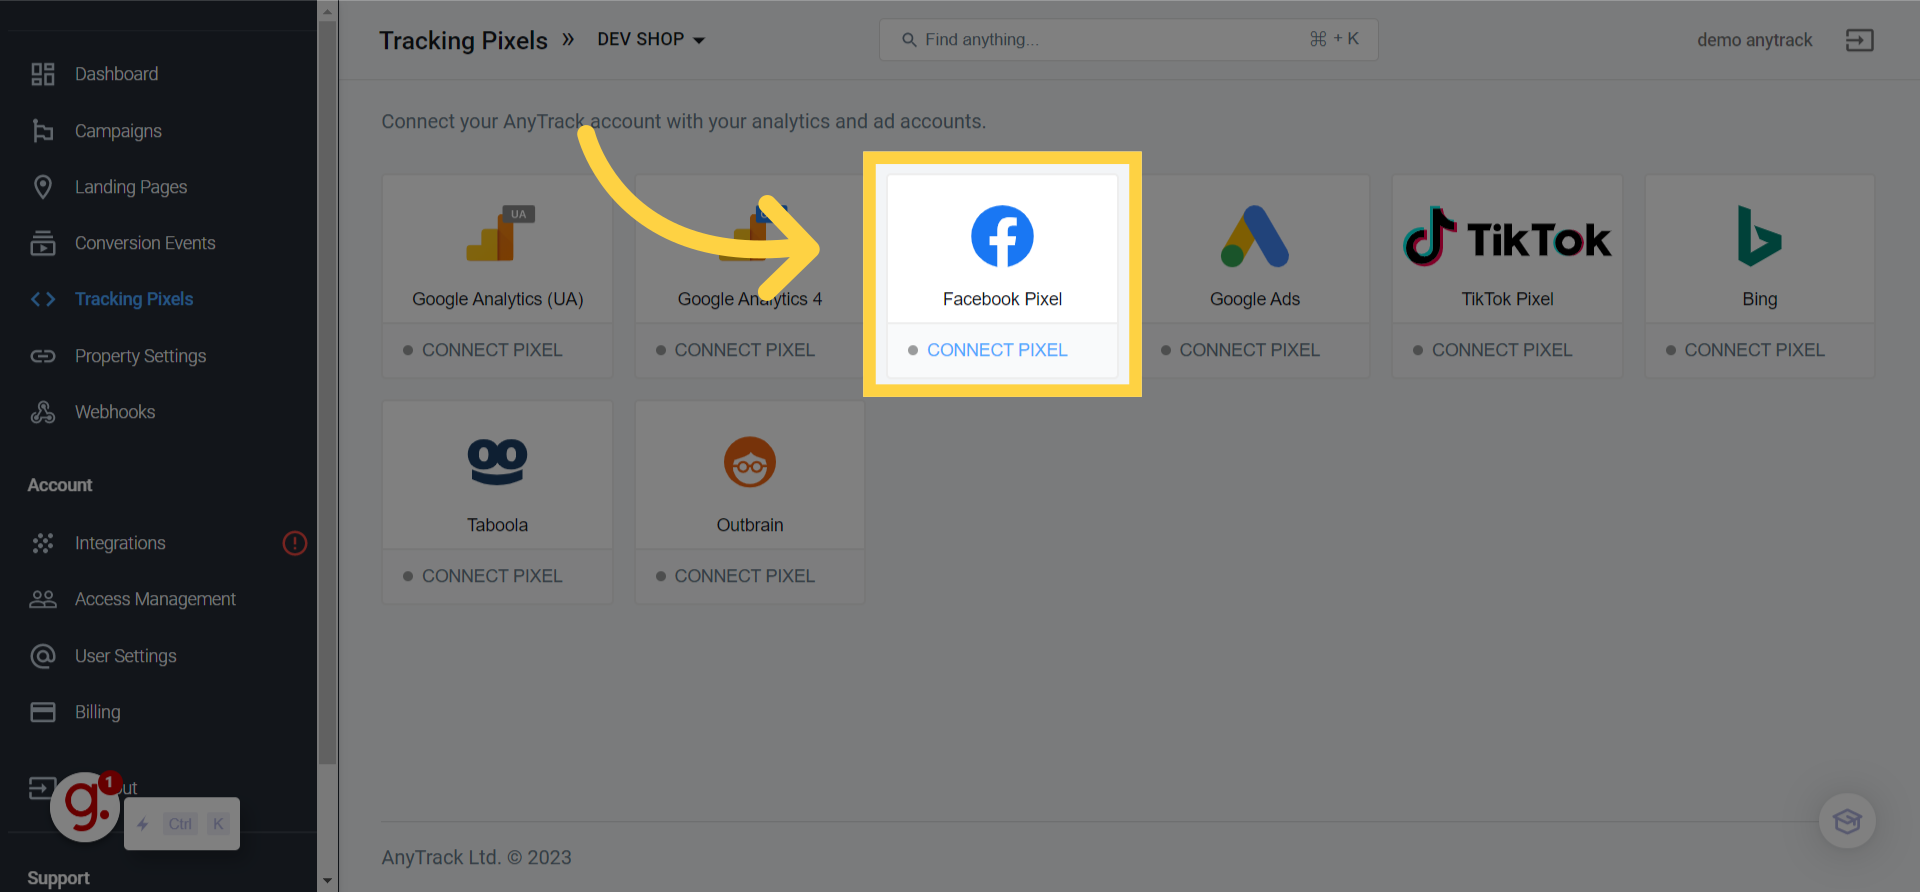Click the Account section heading
This screenshot has height=892, width=1920.
pyautogui.click(x=60, y=485)
